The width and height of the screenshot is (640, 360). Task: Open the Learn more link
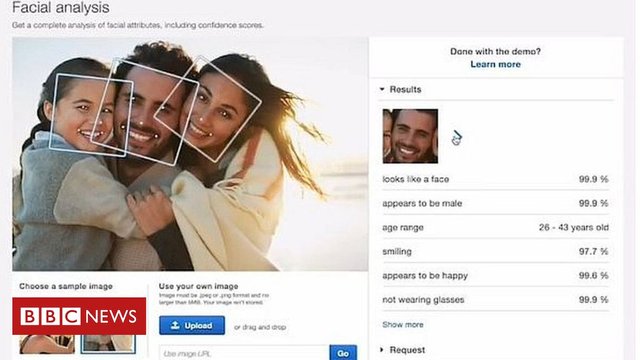point(495,64)
